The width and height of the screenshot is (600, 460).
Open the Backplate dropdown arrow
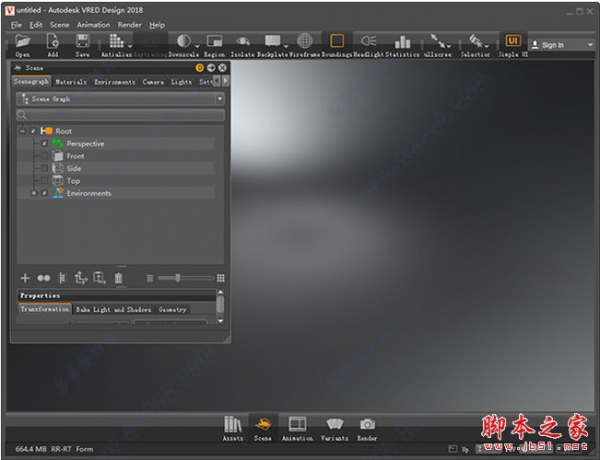[286, 46]
